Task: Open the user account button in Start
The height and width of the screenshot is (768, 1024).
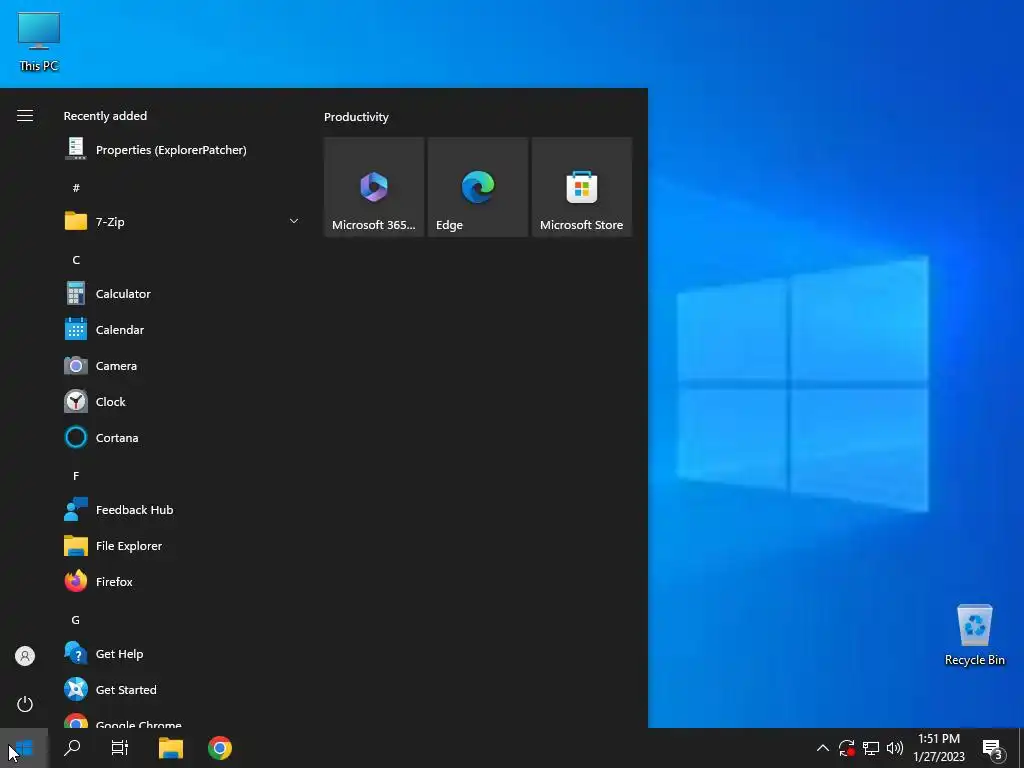Action: pyautogui.click(x=25, y=656)
